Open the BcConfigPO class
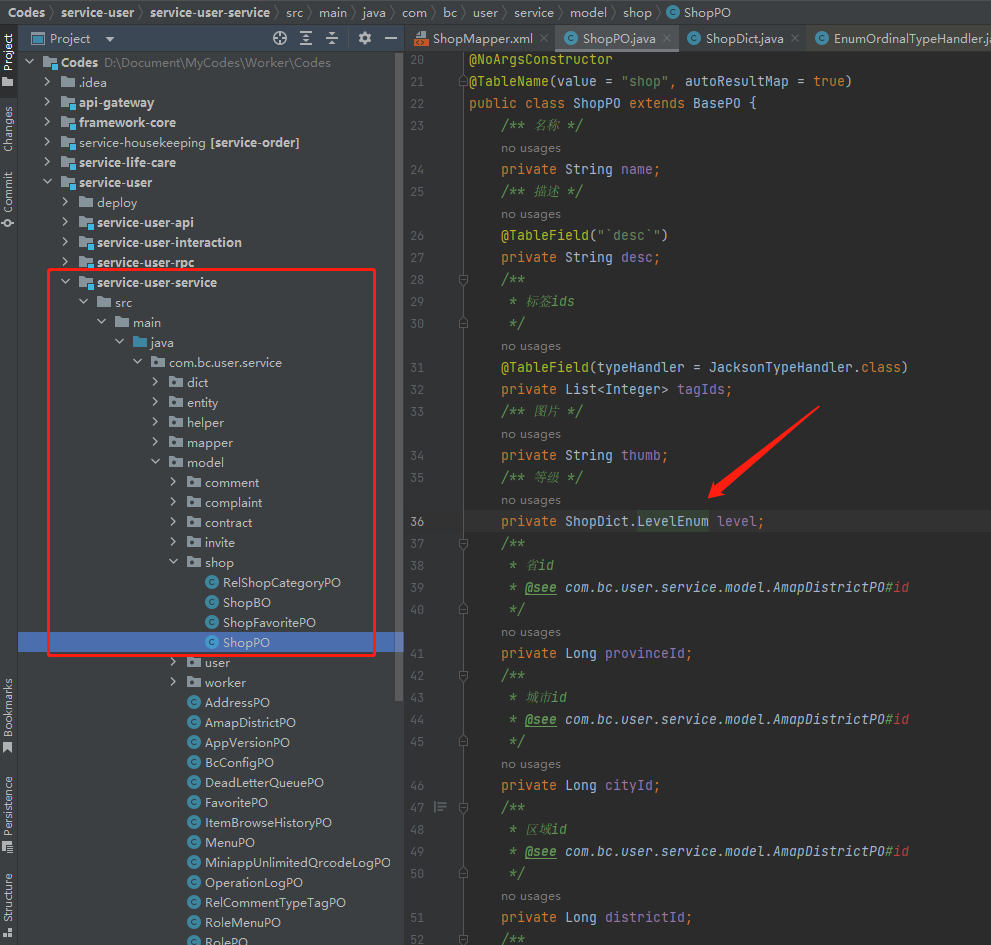Image resolution: width=991 pixels, height=945 pixels. (x=239, y=763)
